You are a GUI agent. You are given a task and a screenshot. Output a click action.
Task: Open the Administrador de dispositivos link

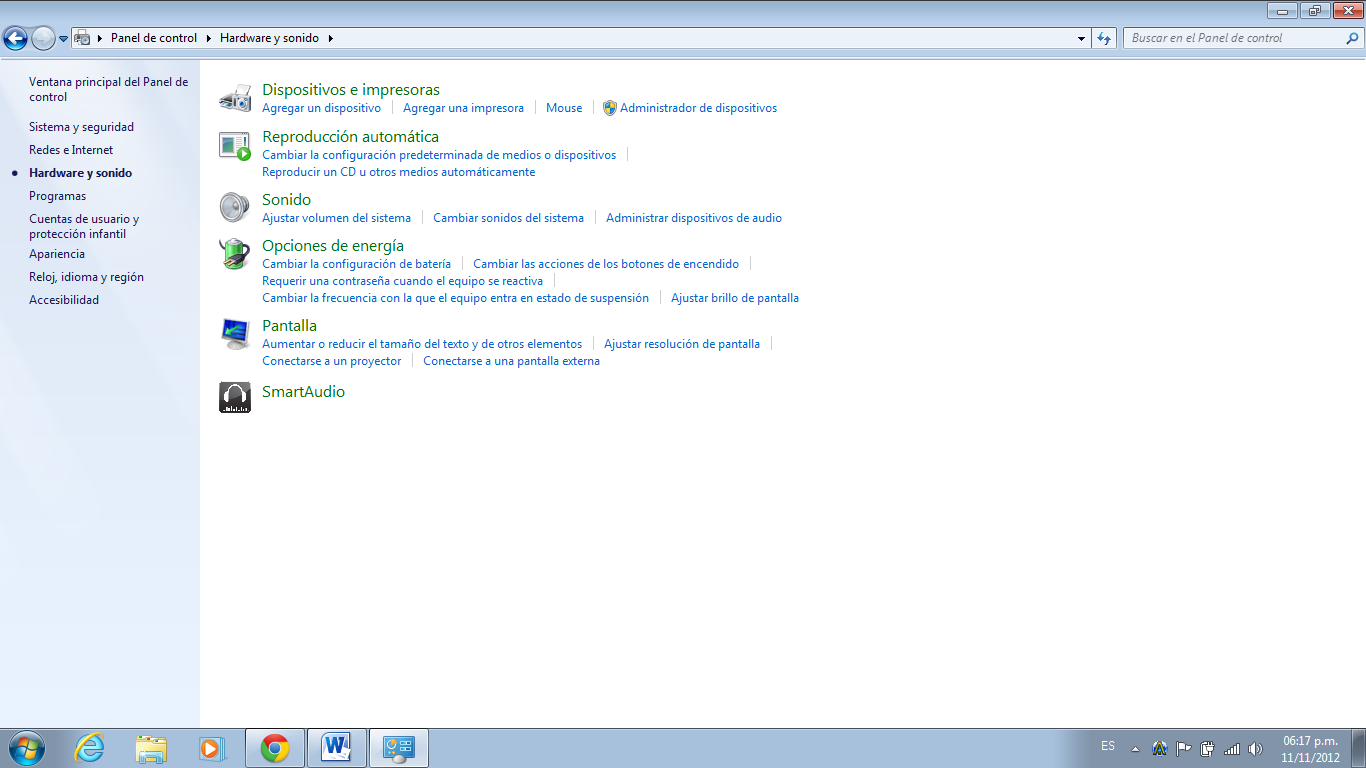(x=698, y=107)
